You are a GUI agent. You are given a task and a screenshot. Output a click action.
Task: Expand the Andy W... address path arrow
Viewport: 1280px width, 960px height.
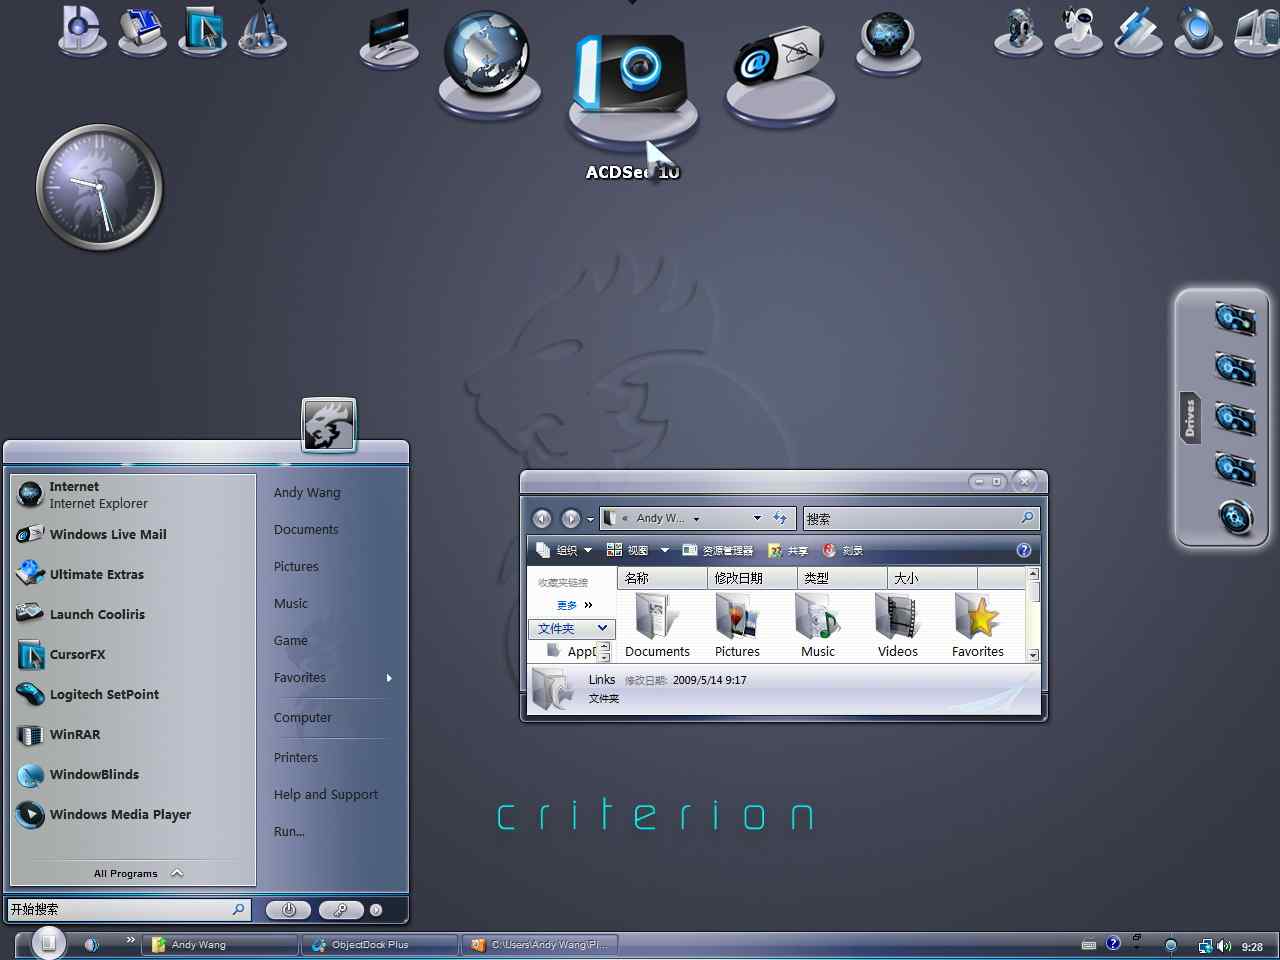696,519
